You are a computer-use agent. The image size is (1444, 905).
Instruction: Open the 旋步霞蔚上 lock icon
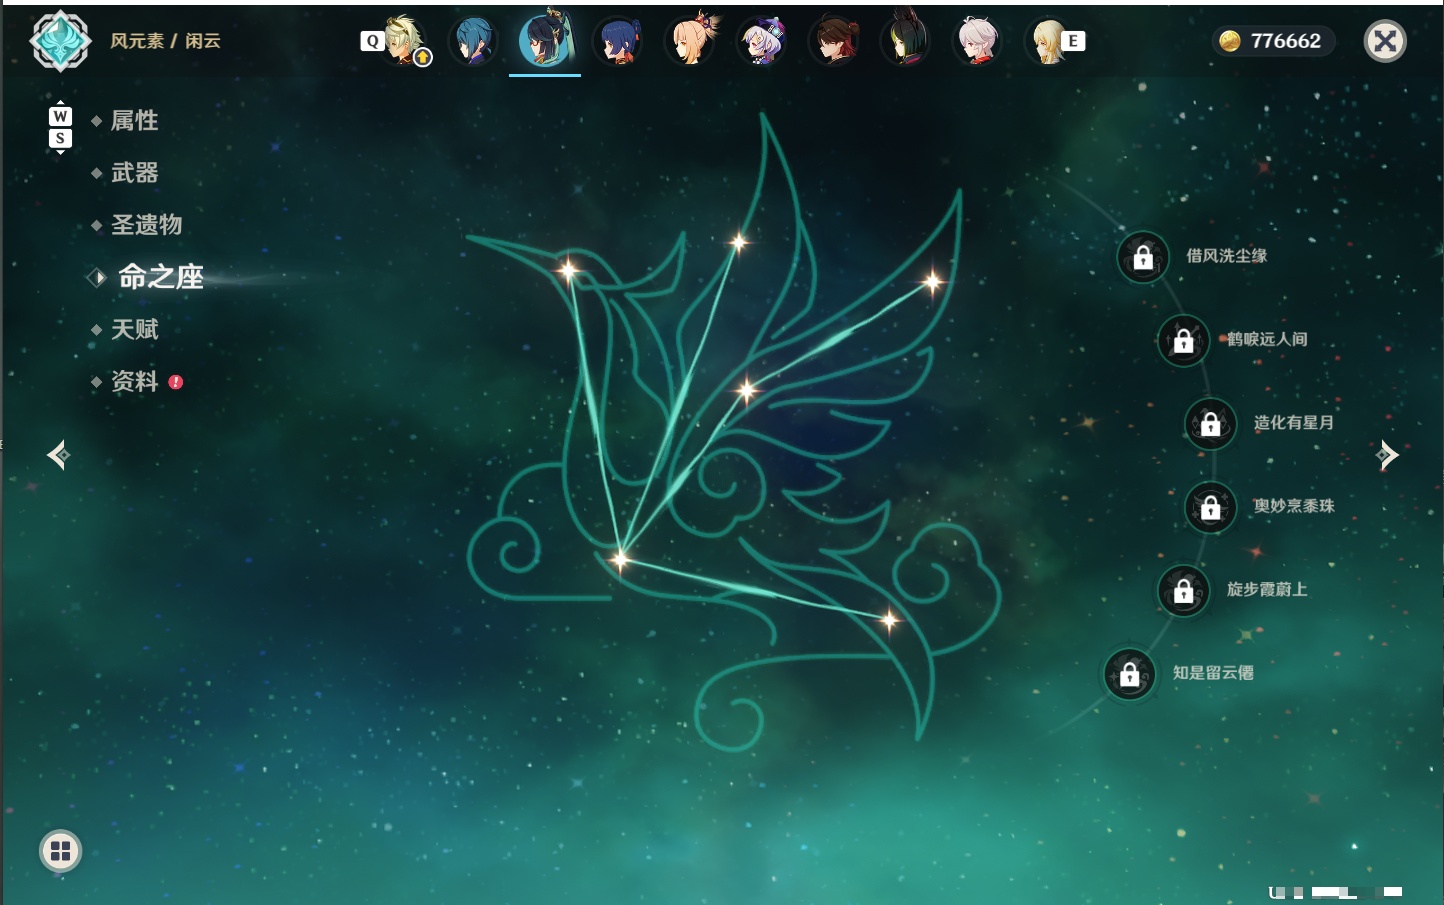point(1183,591)
